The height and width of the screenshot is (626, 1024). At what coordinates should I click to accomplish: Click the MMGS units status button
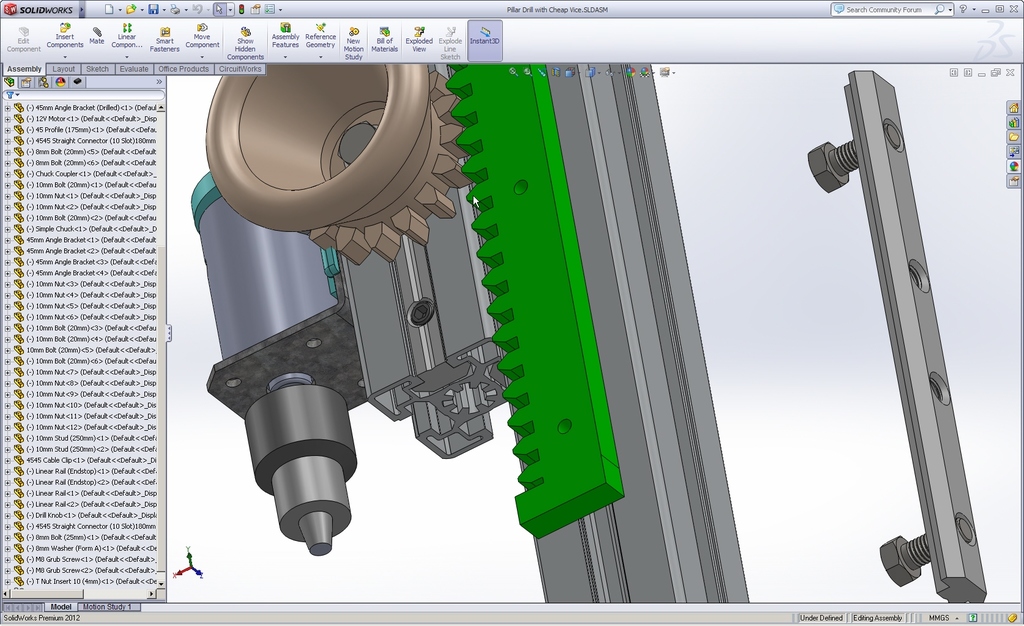point(938,618)
